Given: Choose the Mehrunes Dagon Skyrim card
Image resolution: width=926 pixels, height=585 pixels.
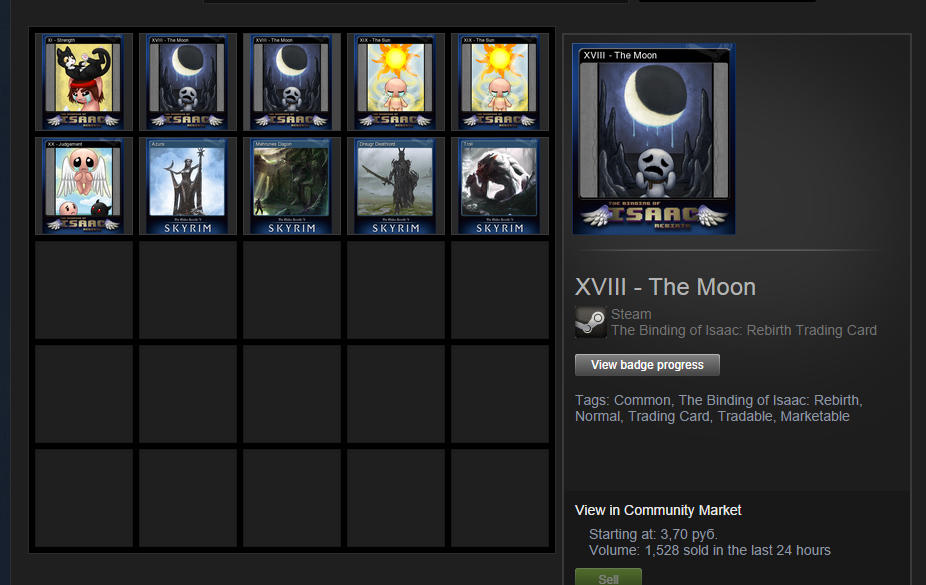Looking at the screenshot, I should [x=292, y=186].
